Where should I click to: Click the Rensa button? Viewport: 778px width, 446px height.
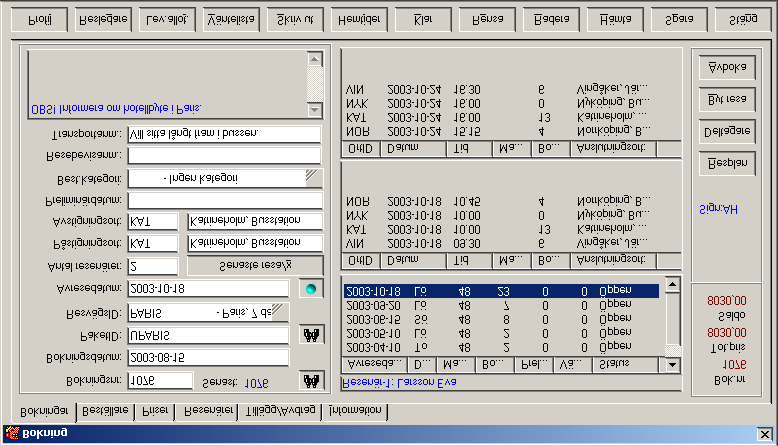click(x=487, y=20)
